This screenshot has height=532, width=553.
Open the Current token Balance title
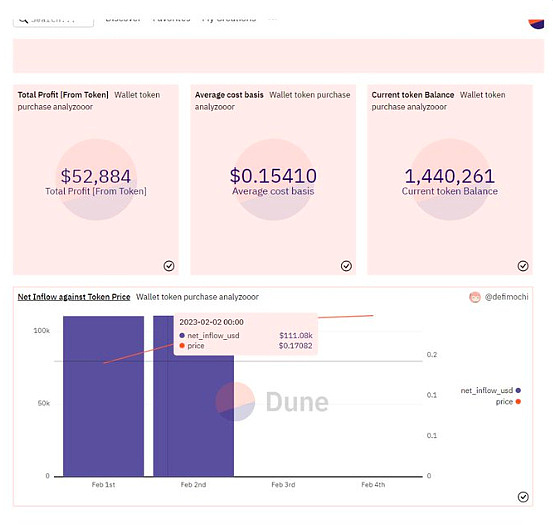tap(413, 95)
